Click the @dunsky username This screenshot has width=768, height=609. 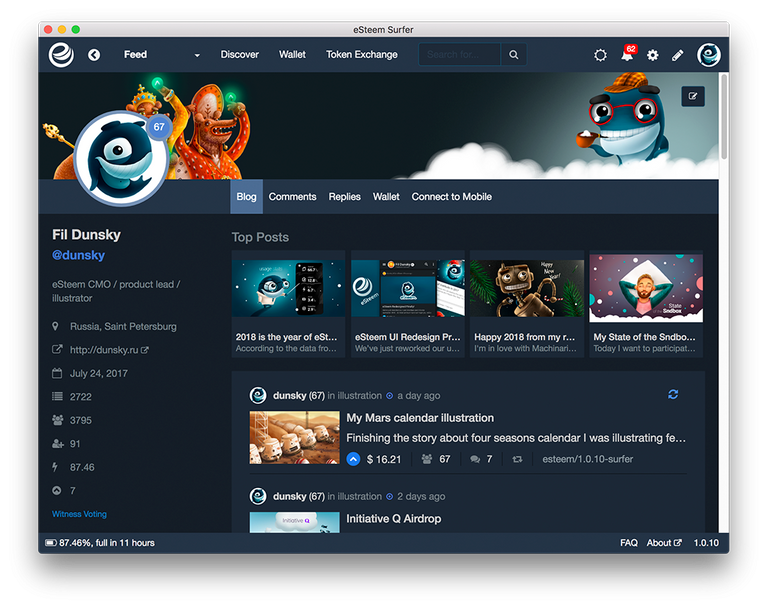point(78,255)
